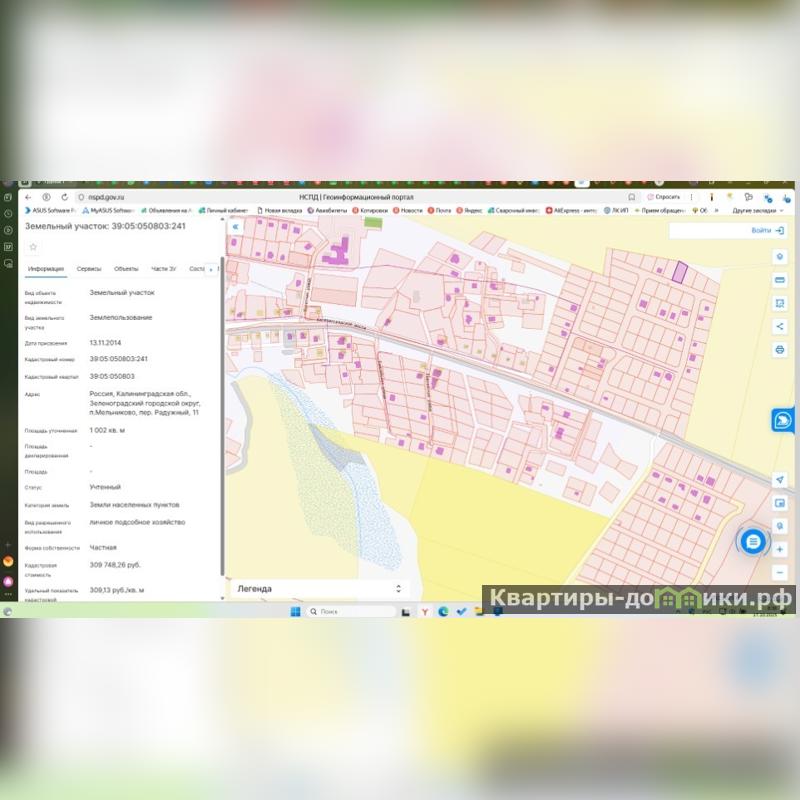Viewport: 800px width, 800px height.
Task: Open the map layers tool
Action: tap(780, 256)
